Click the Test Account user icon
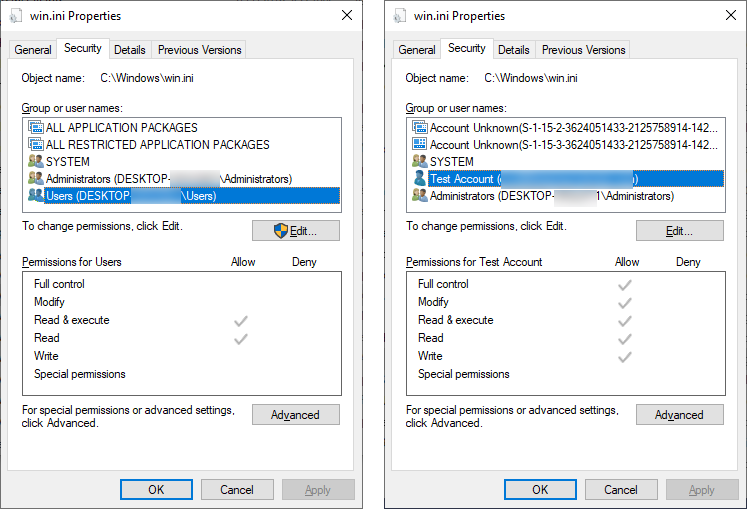The height and width of the screenshot is (509, 747). click(x=420, y=179)
